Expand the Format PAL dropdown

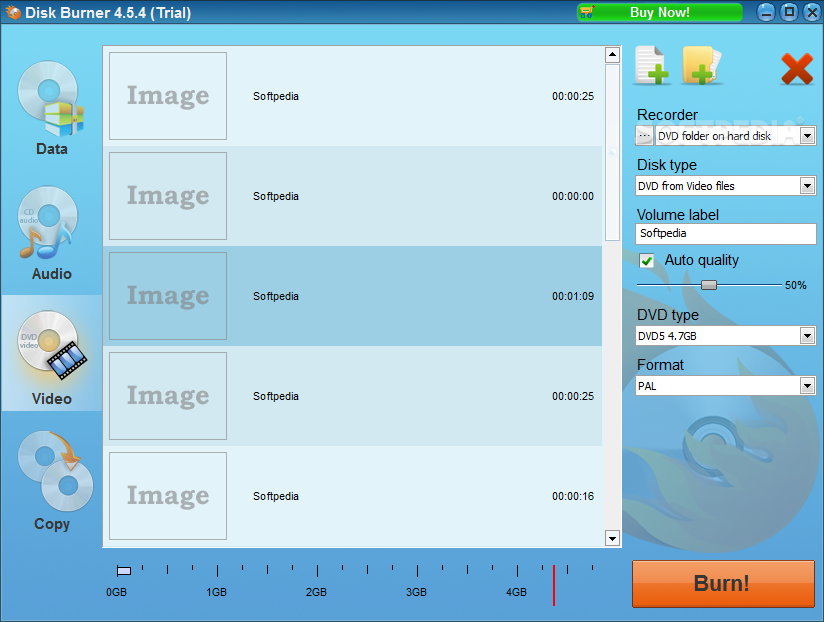(x=808, y=386)
